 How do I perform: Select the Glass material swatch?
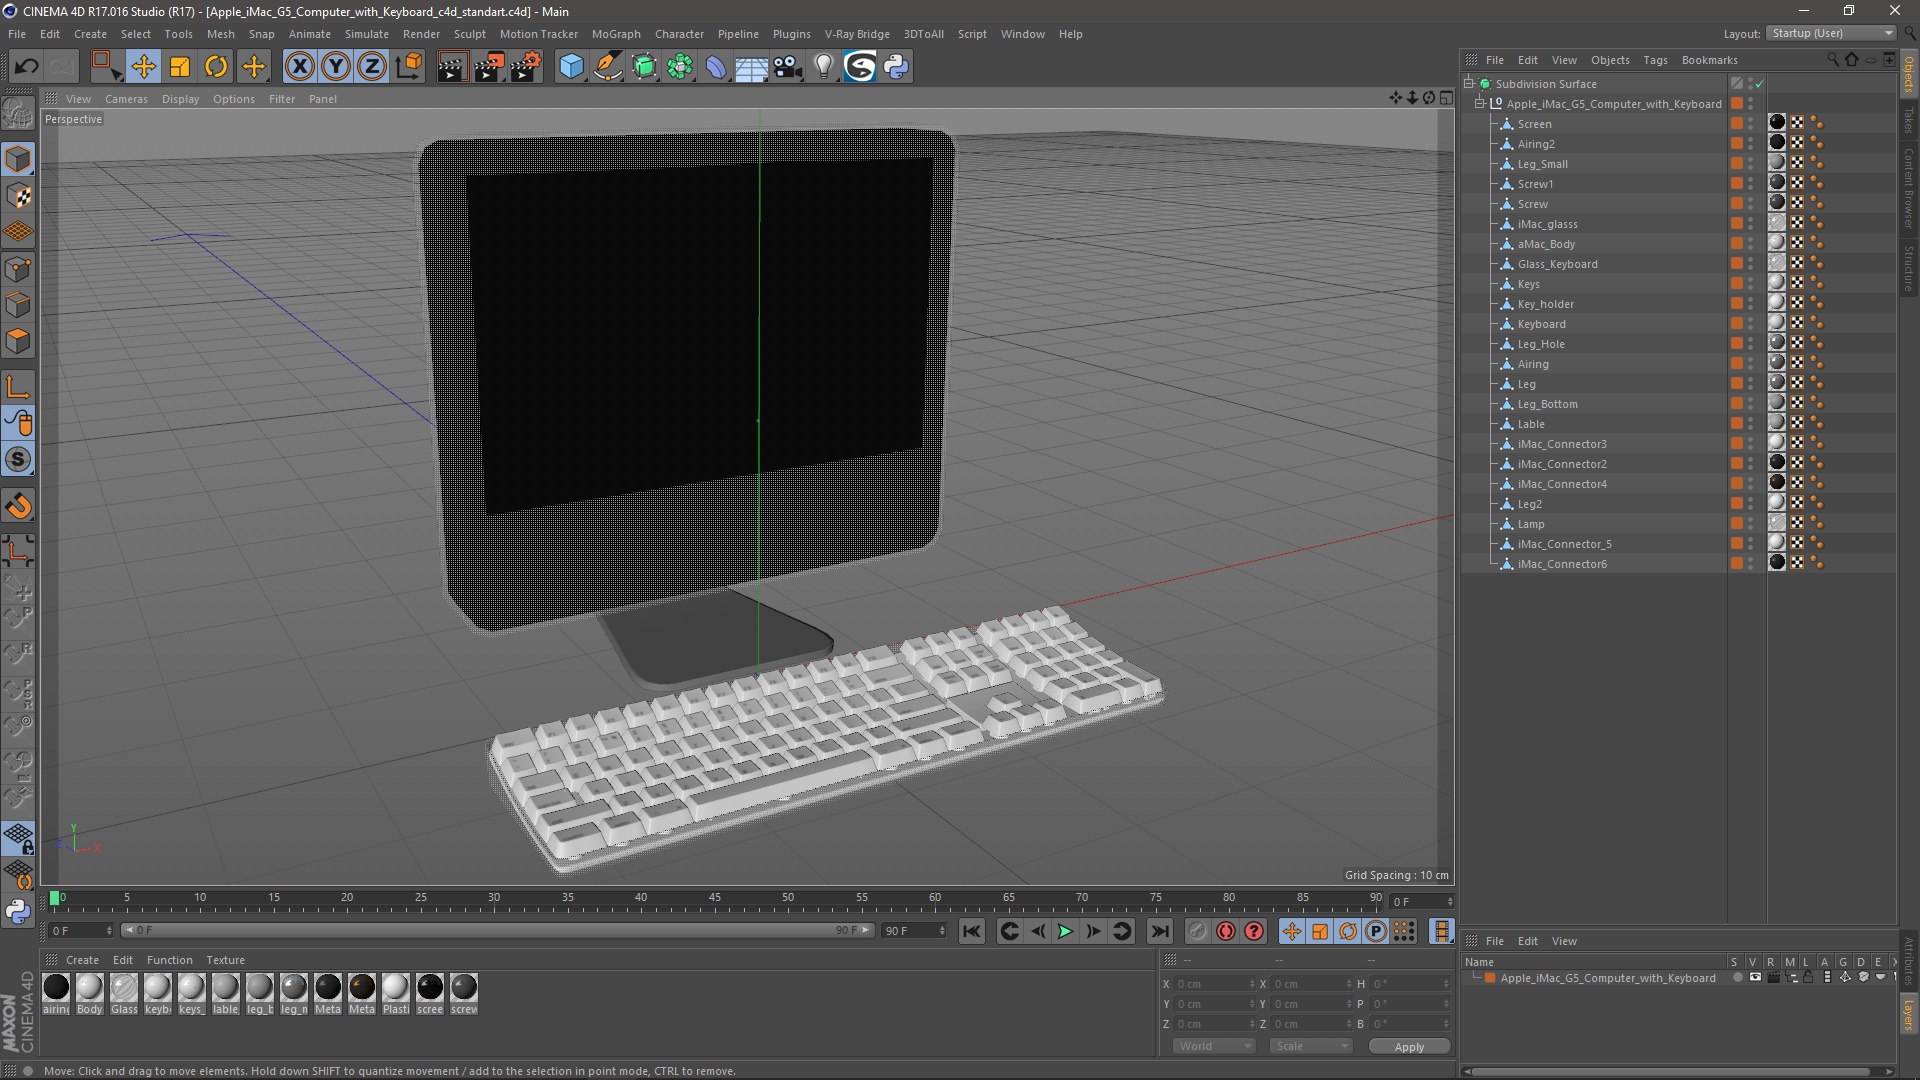click(x=124, y=994)
